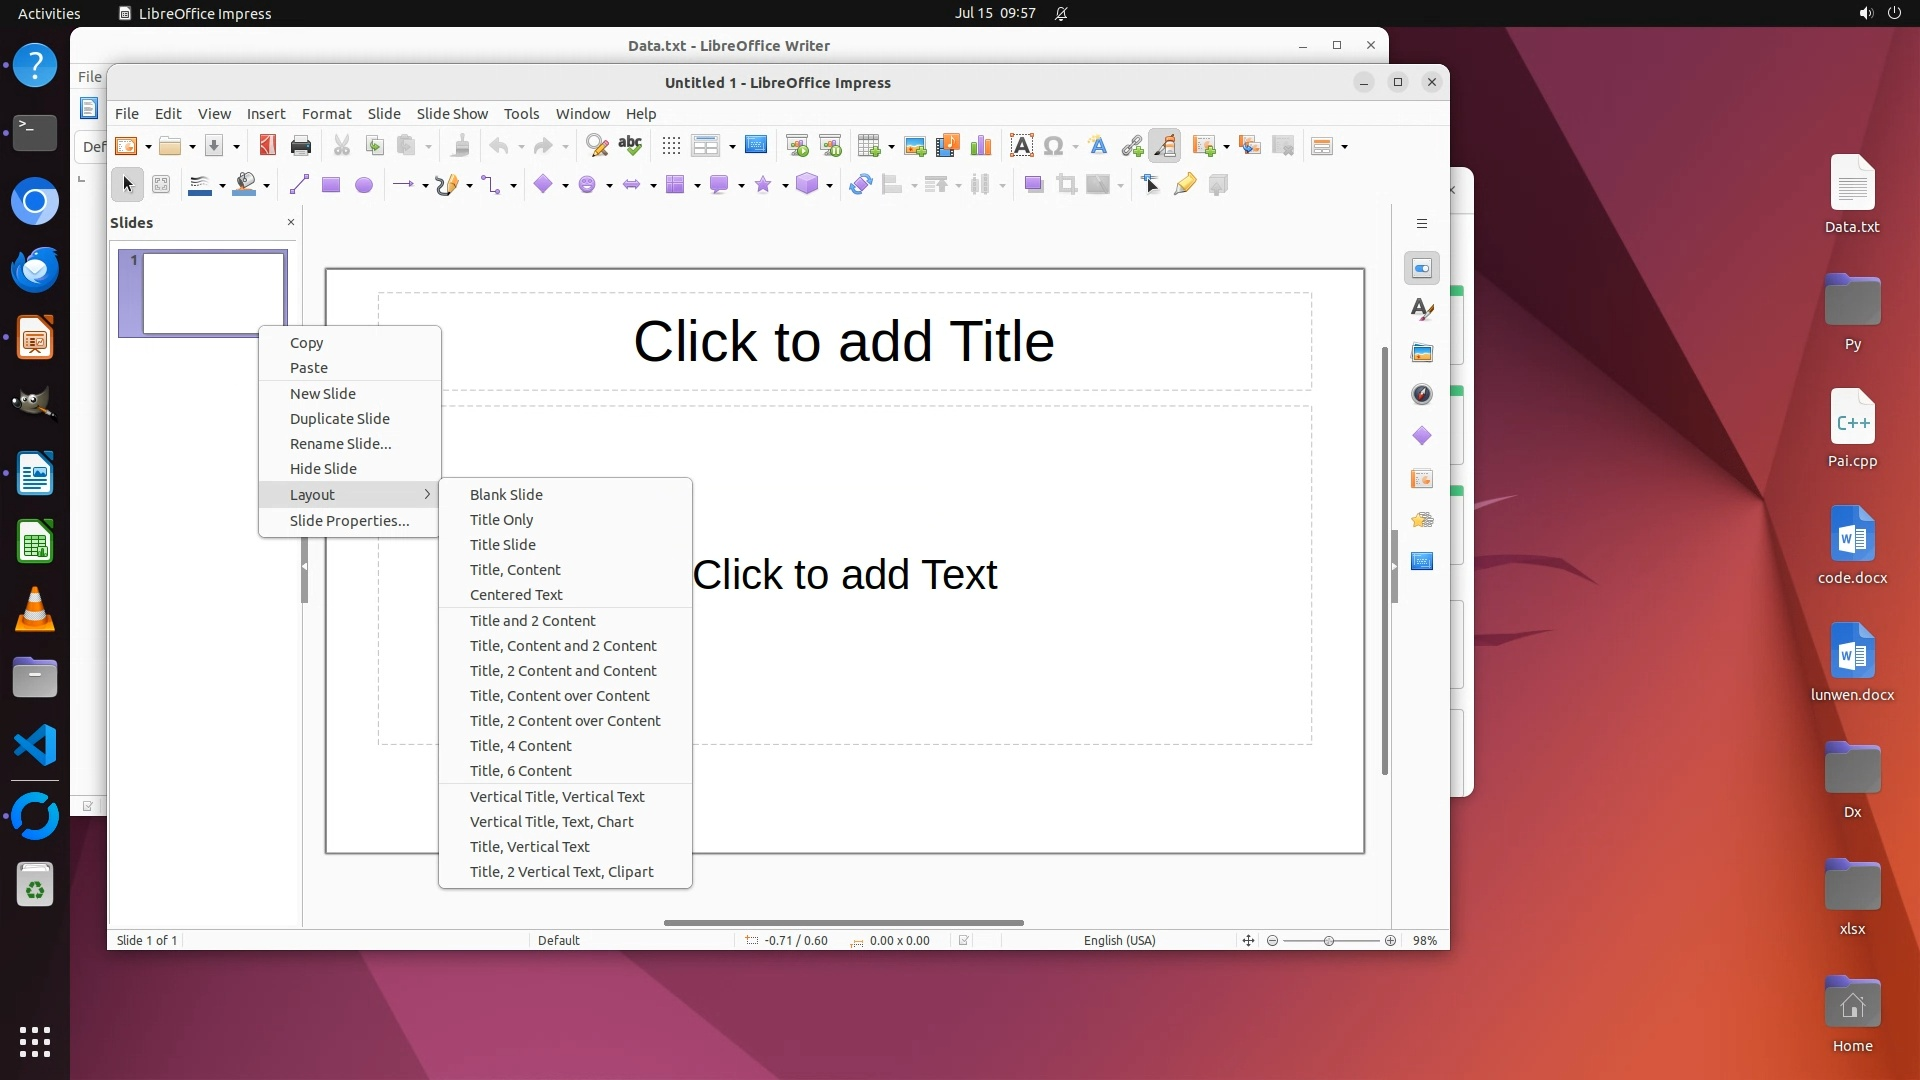Select Duplicate Slide from context menu

click(x=340, y=419)
